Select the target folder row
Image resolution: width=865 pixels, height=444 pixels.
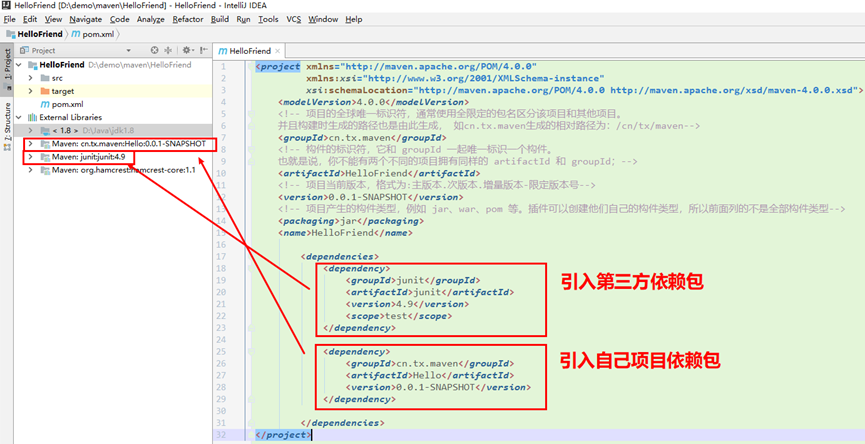(x=113, y=91)
